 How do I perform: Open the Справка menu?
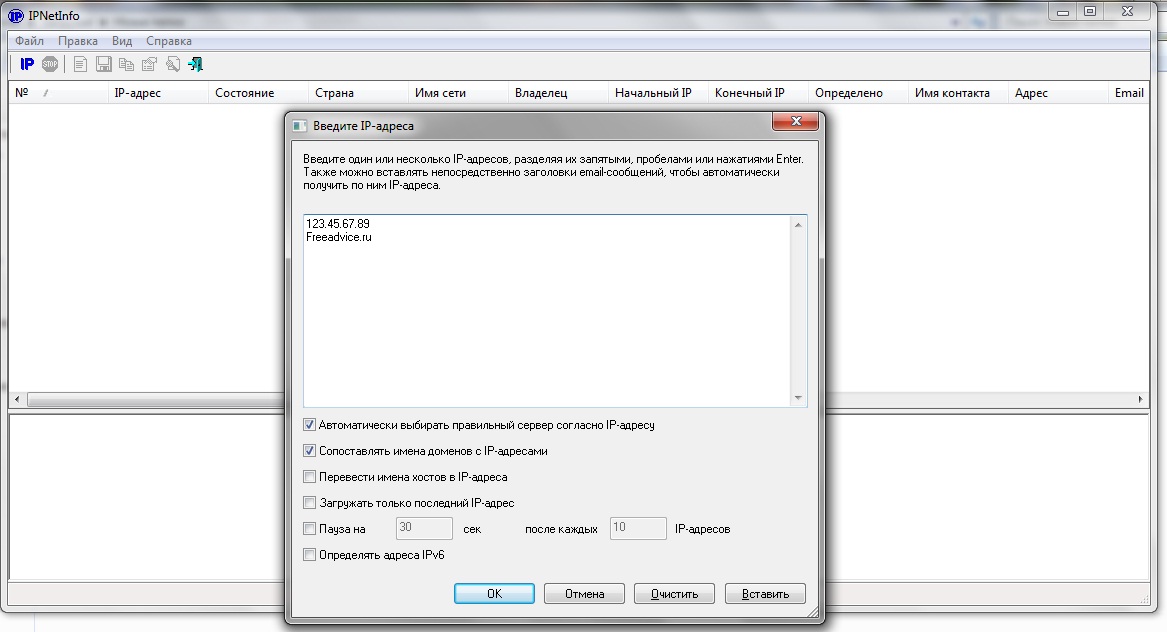coord(169,41)
